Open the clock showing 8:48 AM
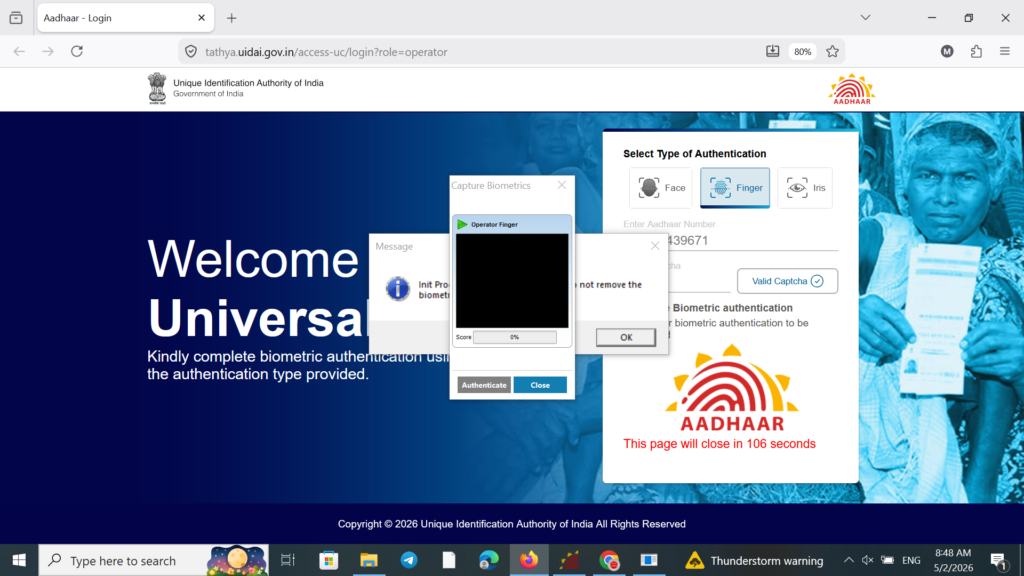Screen dimensions: 1024x576 click(953, 560)
